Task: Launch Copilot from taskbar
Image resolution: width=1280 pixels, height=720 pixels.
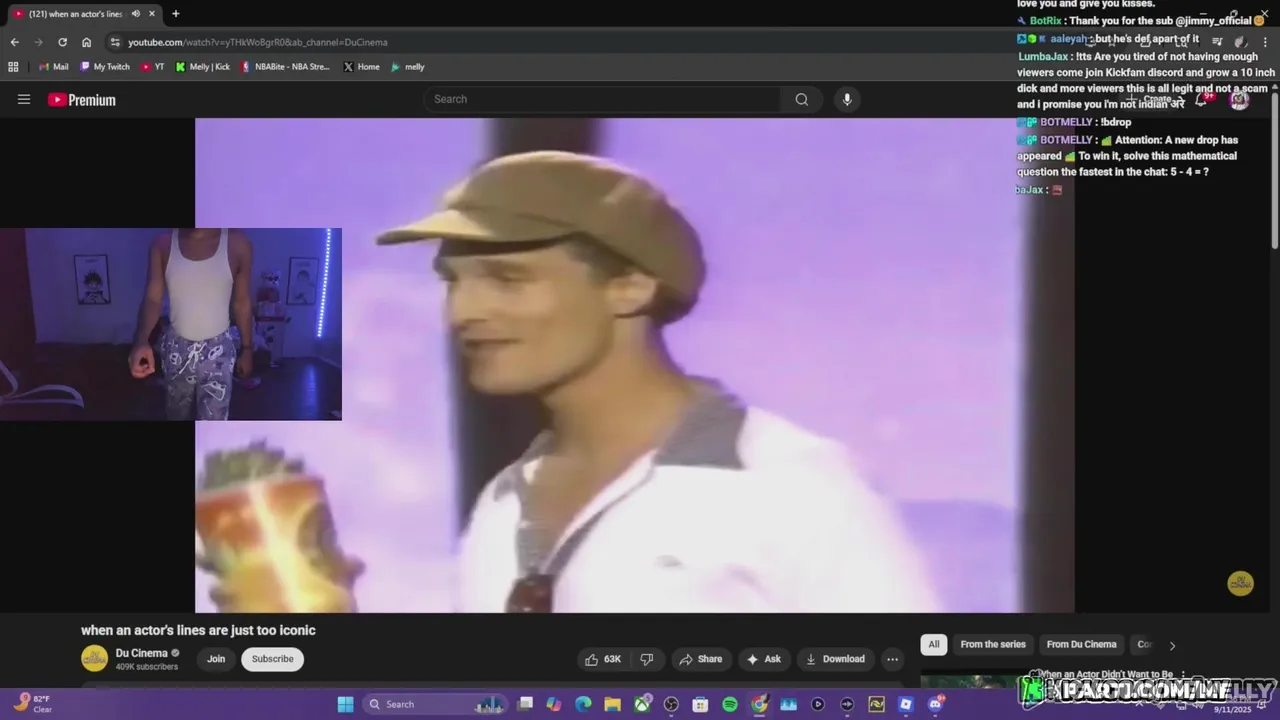Action: coord(554,704)
